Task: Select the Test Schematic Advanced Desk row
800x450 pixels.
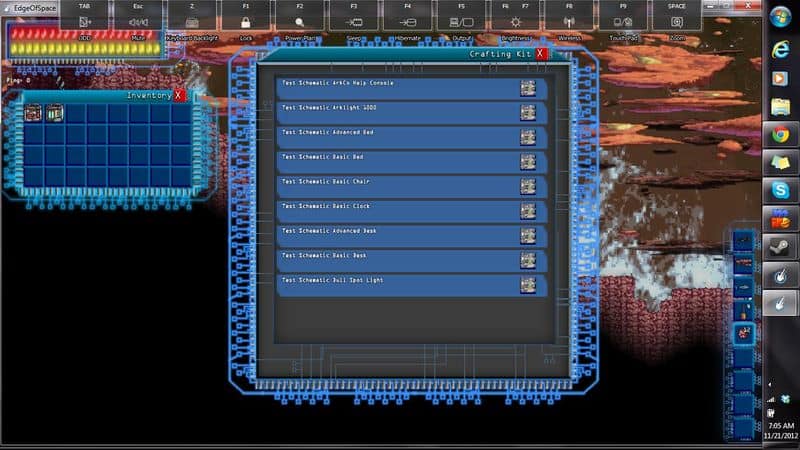Action: click(x=412, y=236)
